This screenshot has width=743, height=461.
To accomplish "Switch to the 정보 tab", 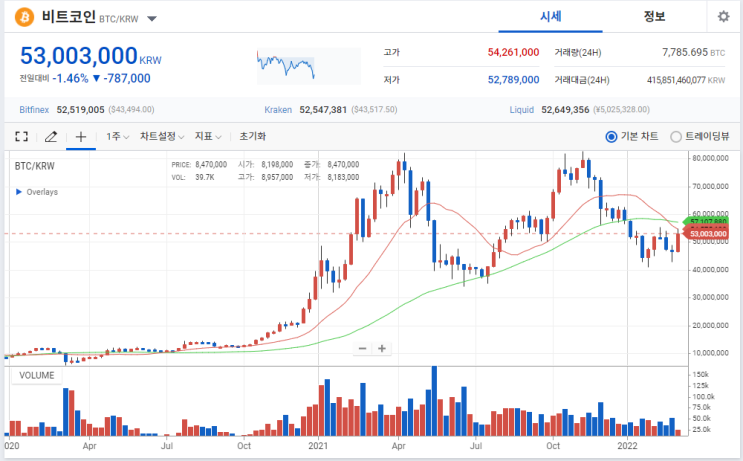I will (x=654, y=17).
